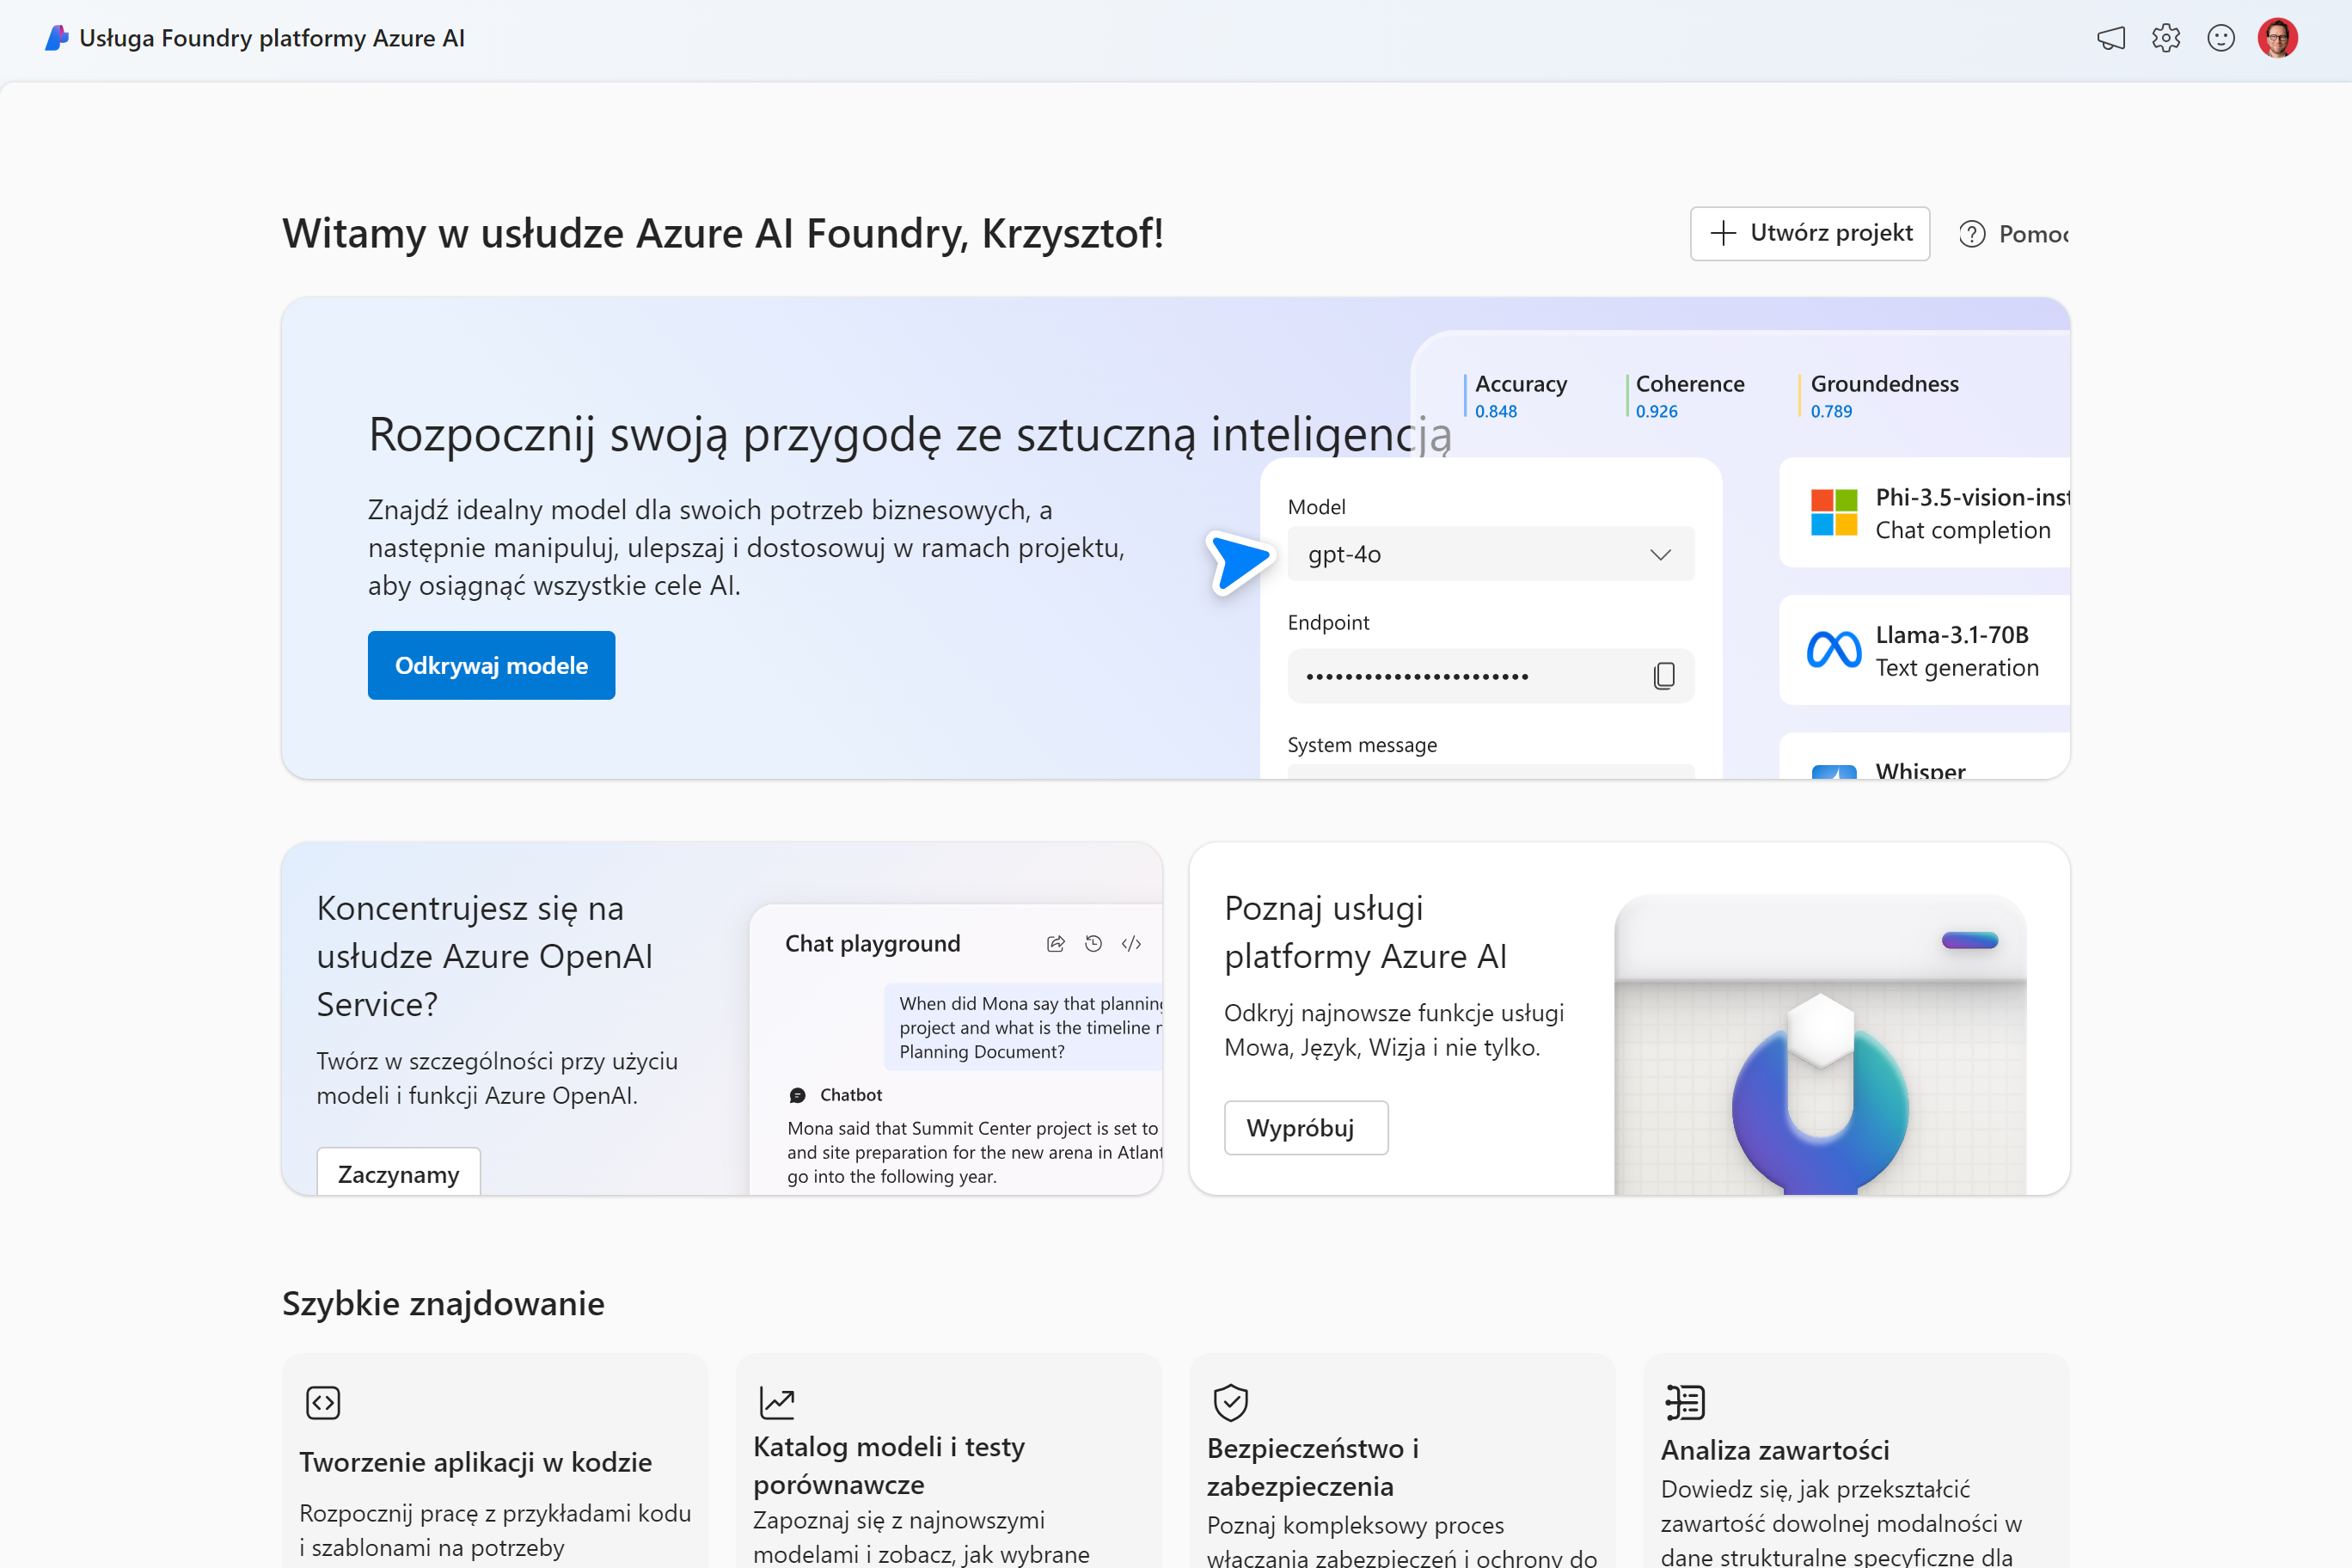This screenshot has width=2352, height=1568.
Task: Click the Microsoft logo on the Phi-3.5 card
Action: coord(1834,513)
